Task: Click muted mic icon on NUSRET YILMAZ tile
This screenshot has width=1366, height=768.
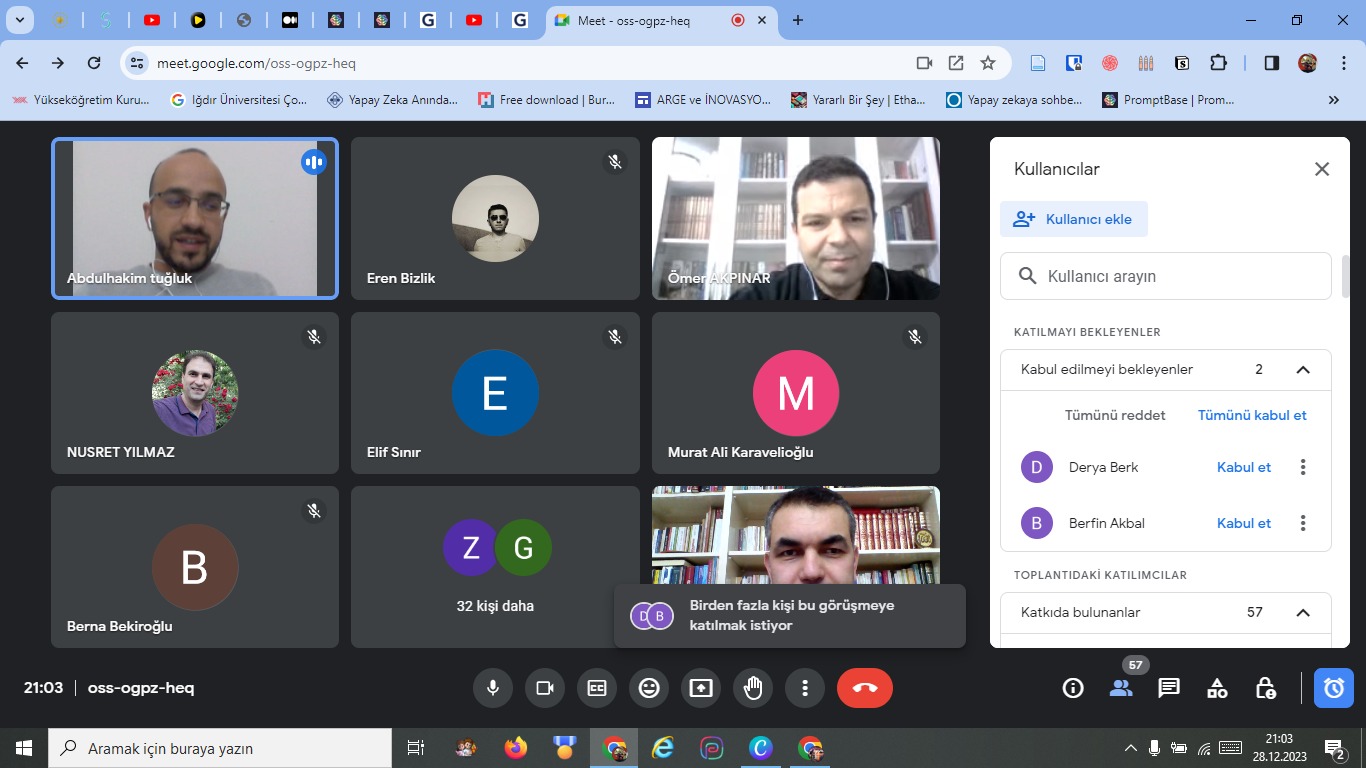Action: point(314,337)
